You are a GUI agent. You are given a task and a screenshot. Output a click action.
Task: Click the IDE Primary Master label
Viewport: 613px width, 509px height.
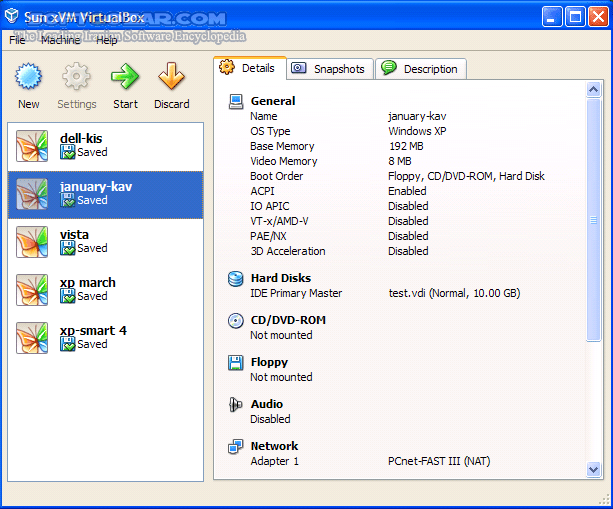pos(296,293)
